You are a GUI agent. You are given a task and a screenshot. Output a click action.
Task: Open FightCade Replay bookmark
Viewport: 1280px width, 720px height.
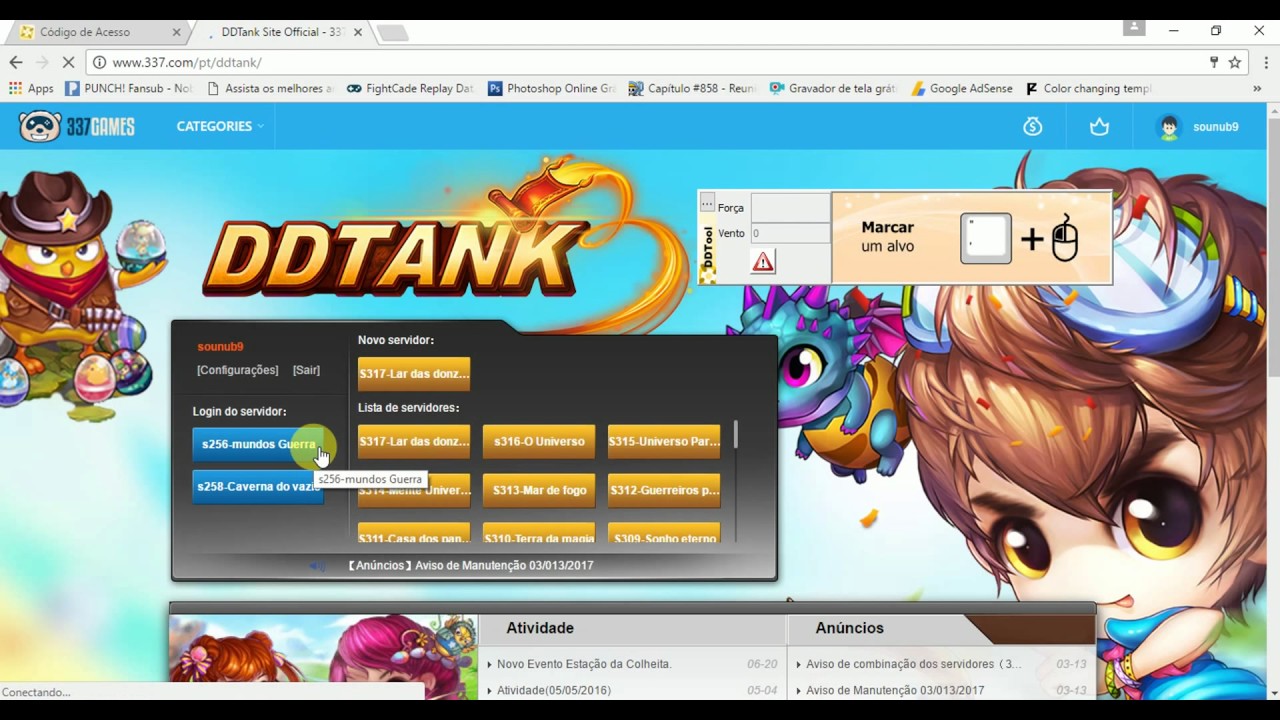coord(410,88)
